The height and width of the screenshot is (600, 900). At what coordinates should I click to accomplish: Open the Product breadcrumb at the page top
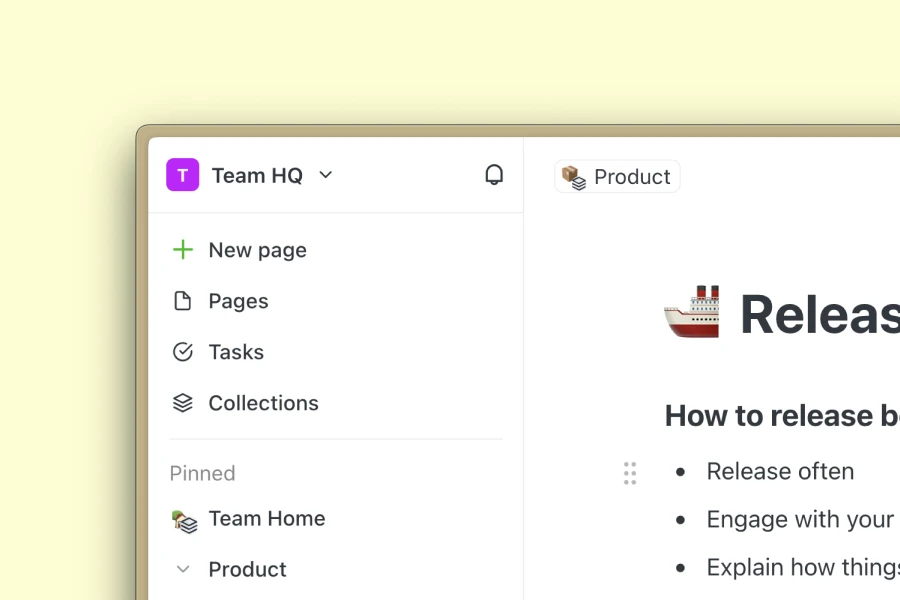coord(617,176)
